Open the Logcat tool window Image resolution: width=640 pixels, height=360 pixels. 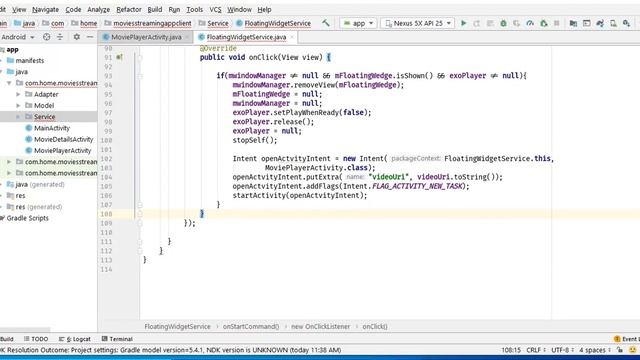(75, 339)
